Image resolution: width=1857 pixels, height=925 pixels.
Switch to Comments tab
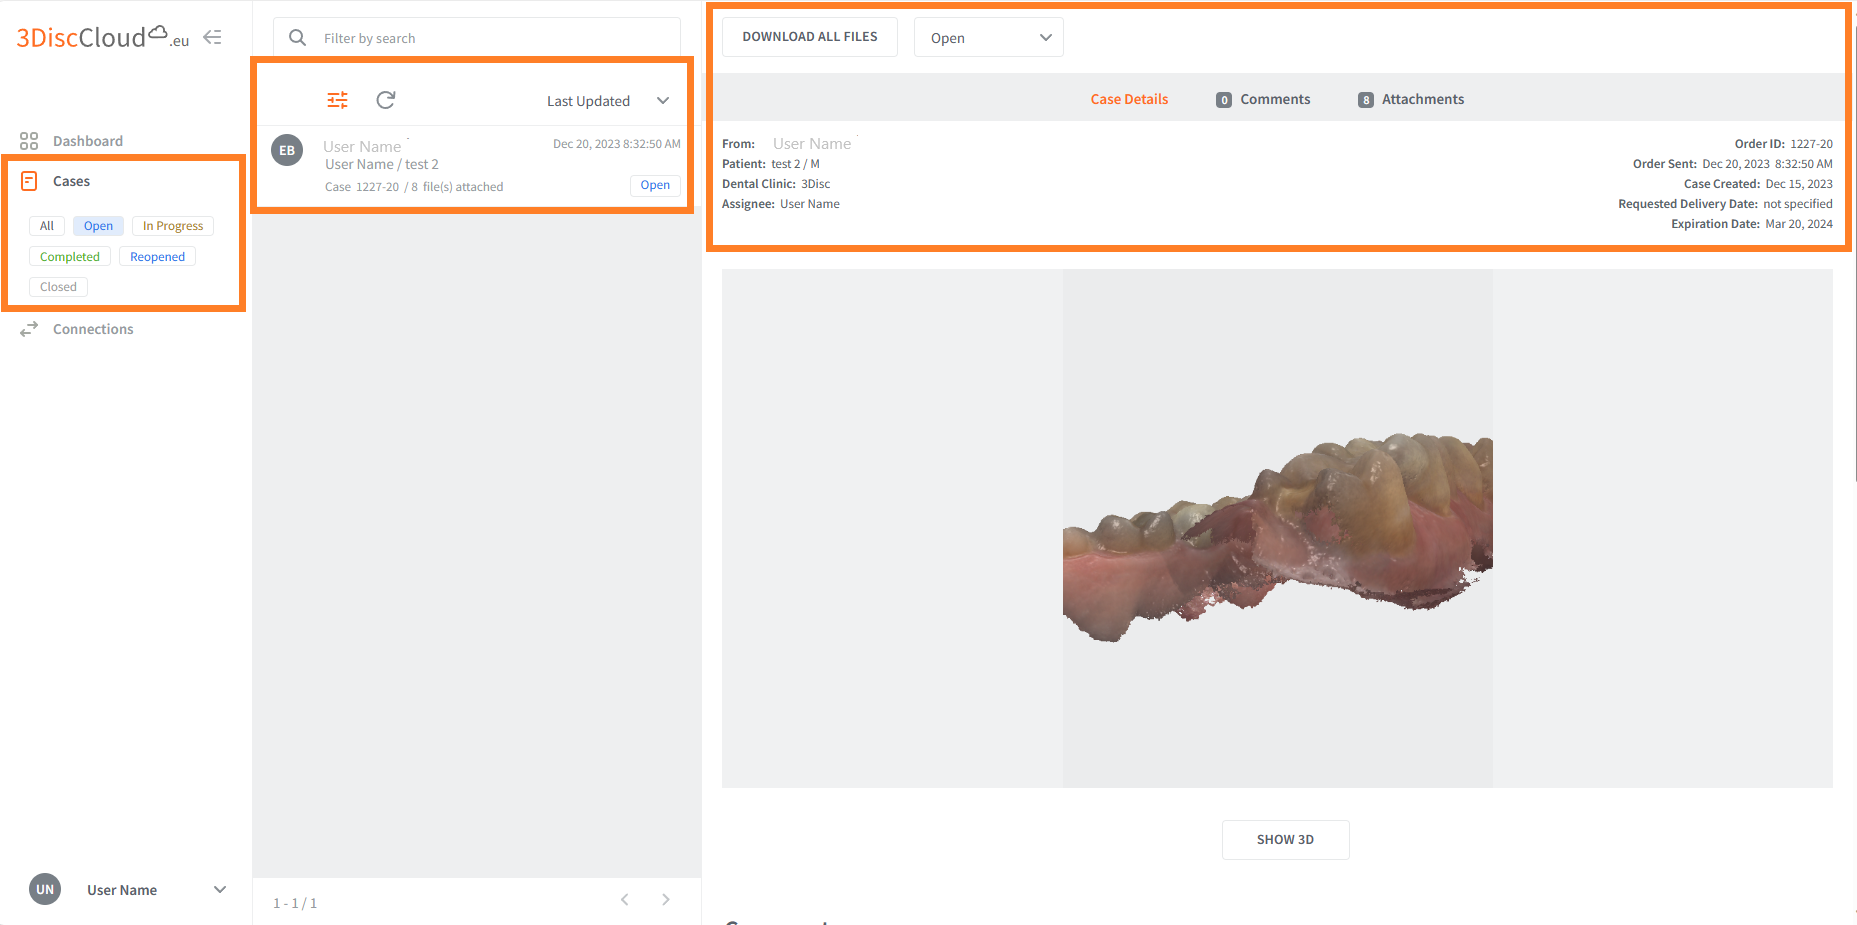coord(1263,99)
